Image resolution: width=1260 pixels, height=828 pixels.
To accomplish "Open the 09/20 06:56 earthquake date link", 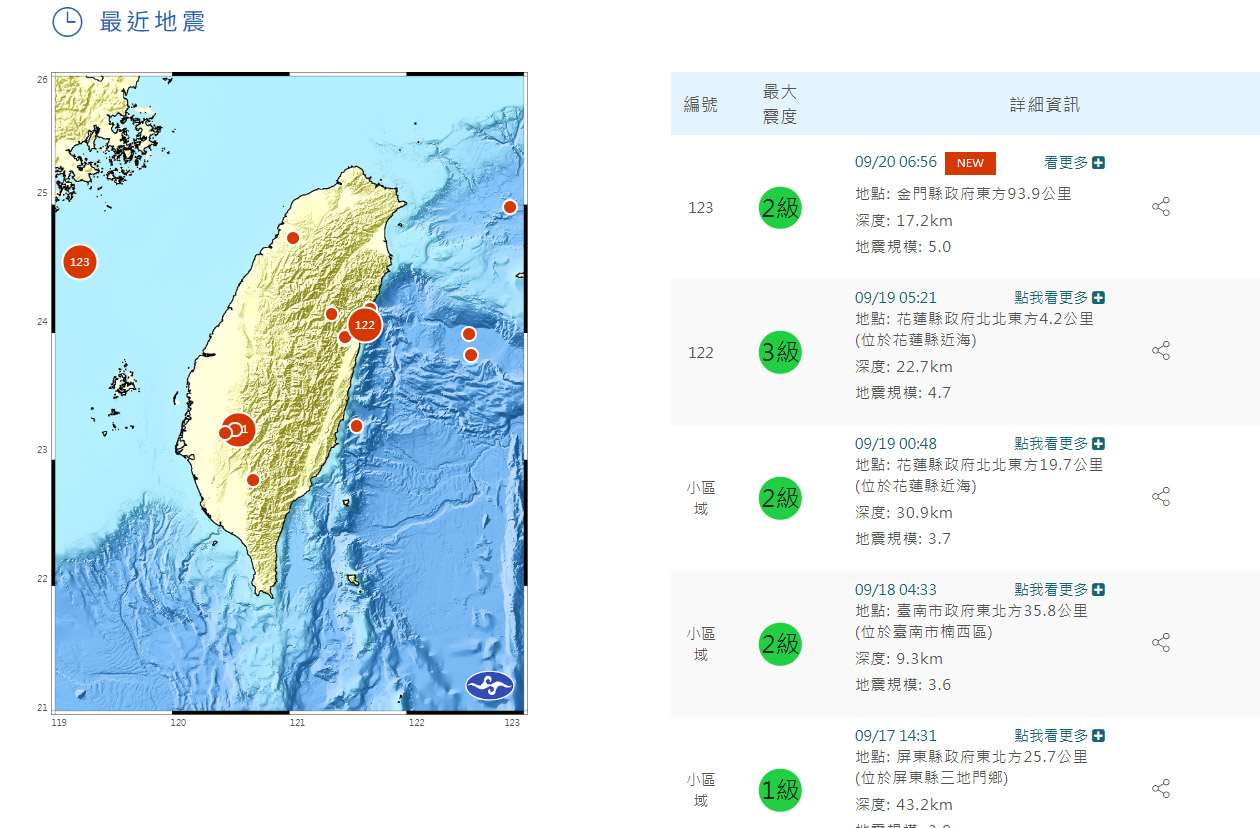I will pyautogui.click(x=895, y=162).
